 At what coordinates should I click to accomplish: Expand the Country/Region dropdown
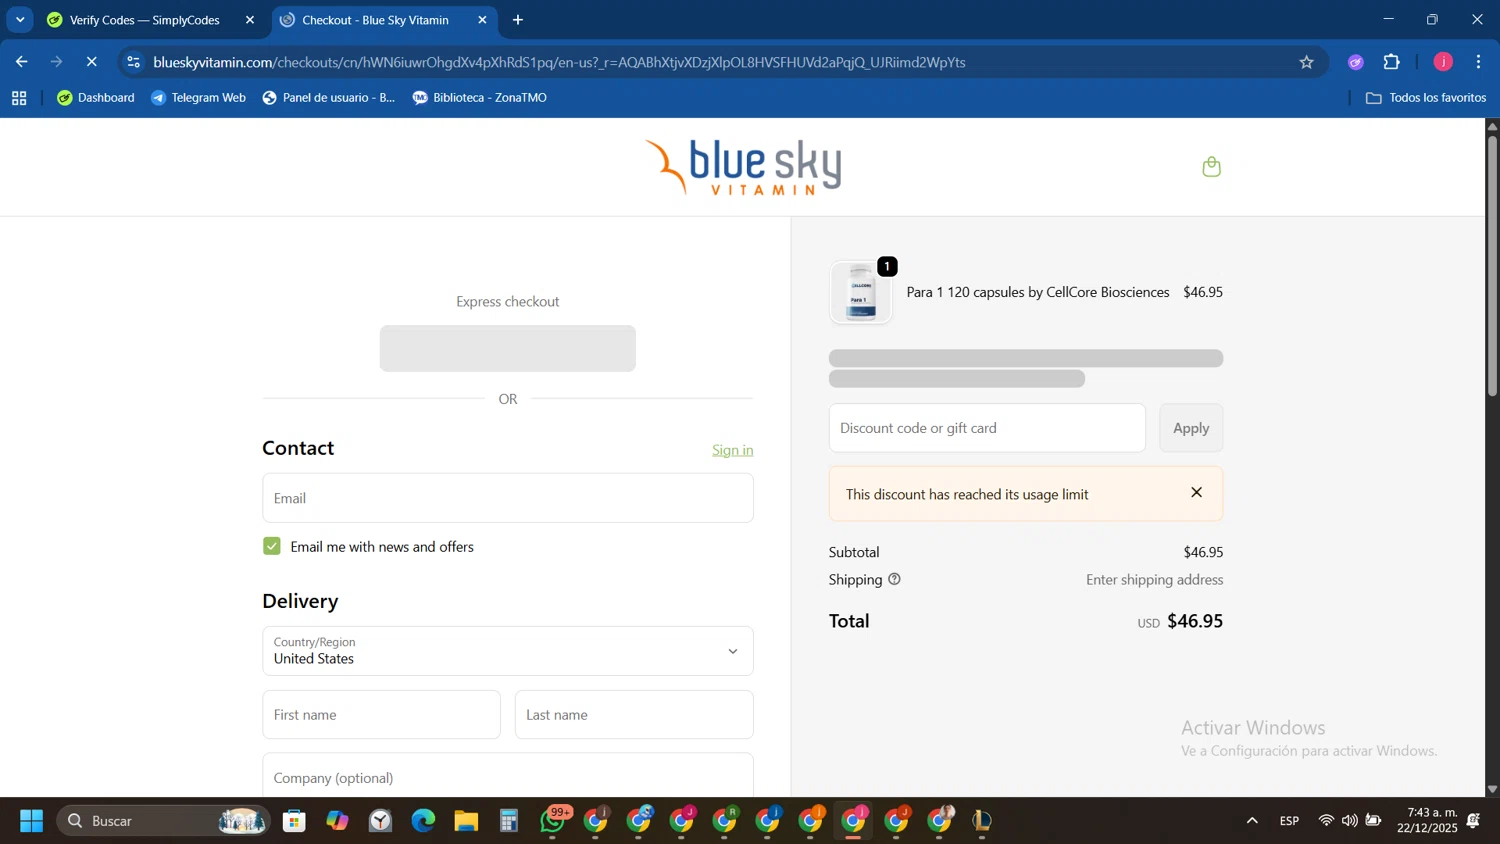(508, 651)
